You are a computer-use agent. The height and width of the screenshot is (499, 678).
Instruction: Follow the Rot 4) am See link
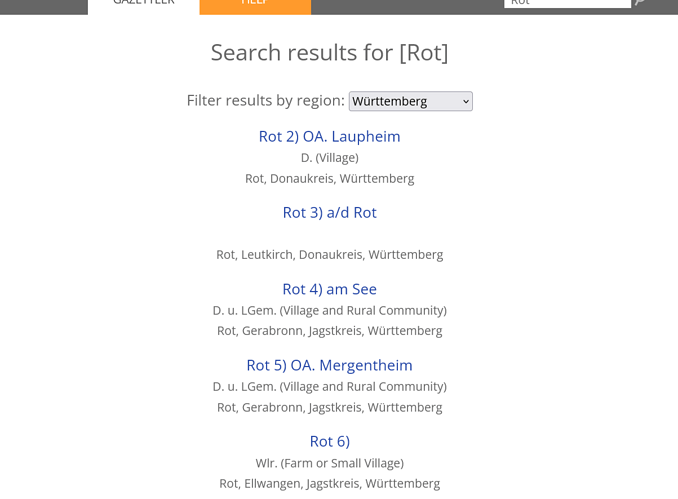(x=329, y=289)
